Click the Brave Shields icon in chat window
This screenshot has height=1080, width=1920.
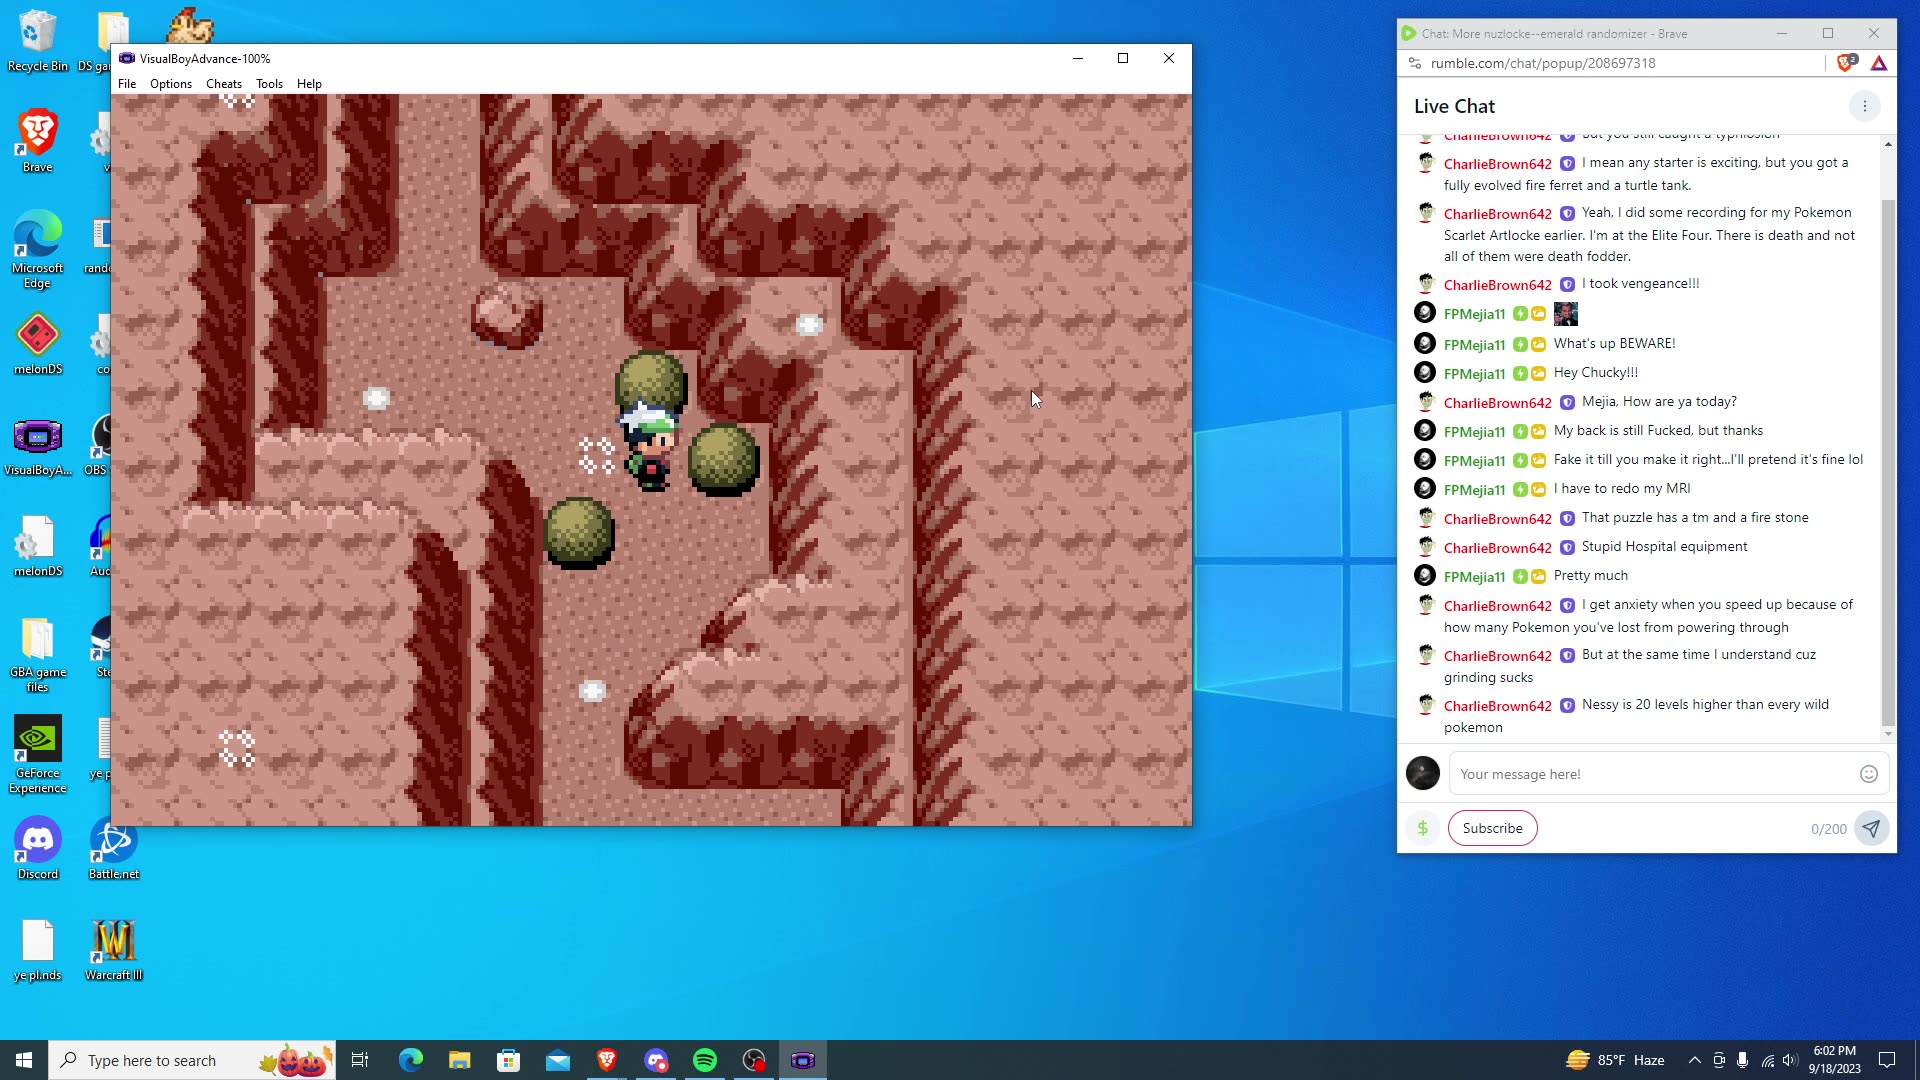[x=1847, y=63]
